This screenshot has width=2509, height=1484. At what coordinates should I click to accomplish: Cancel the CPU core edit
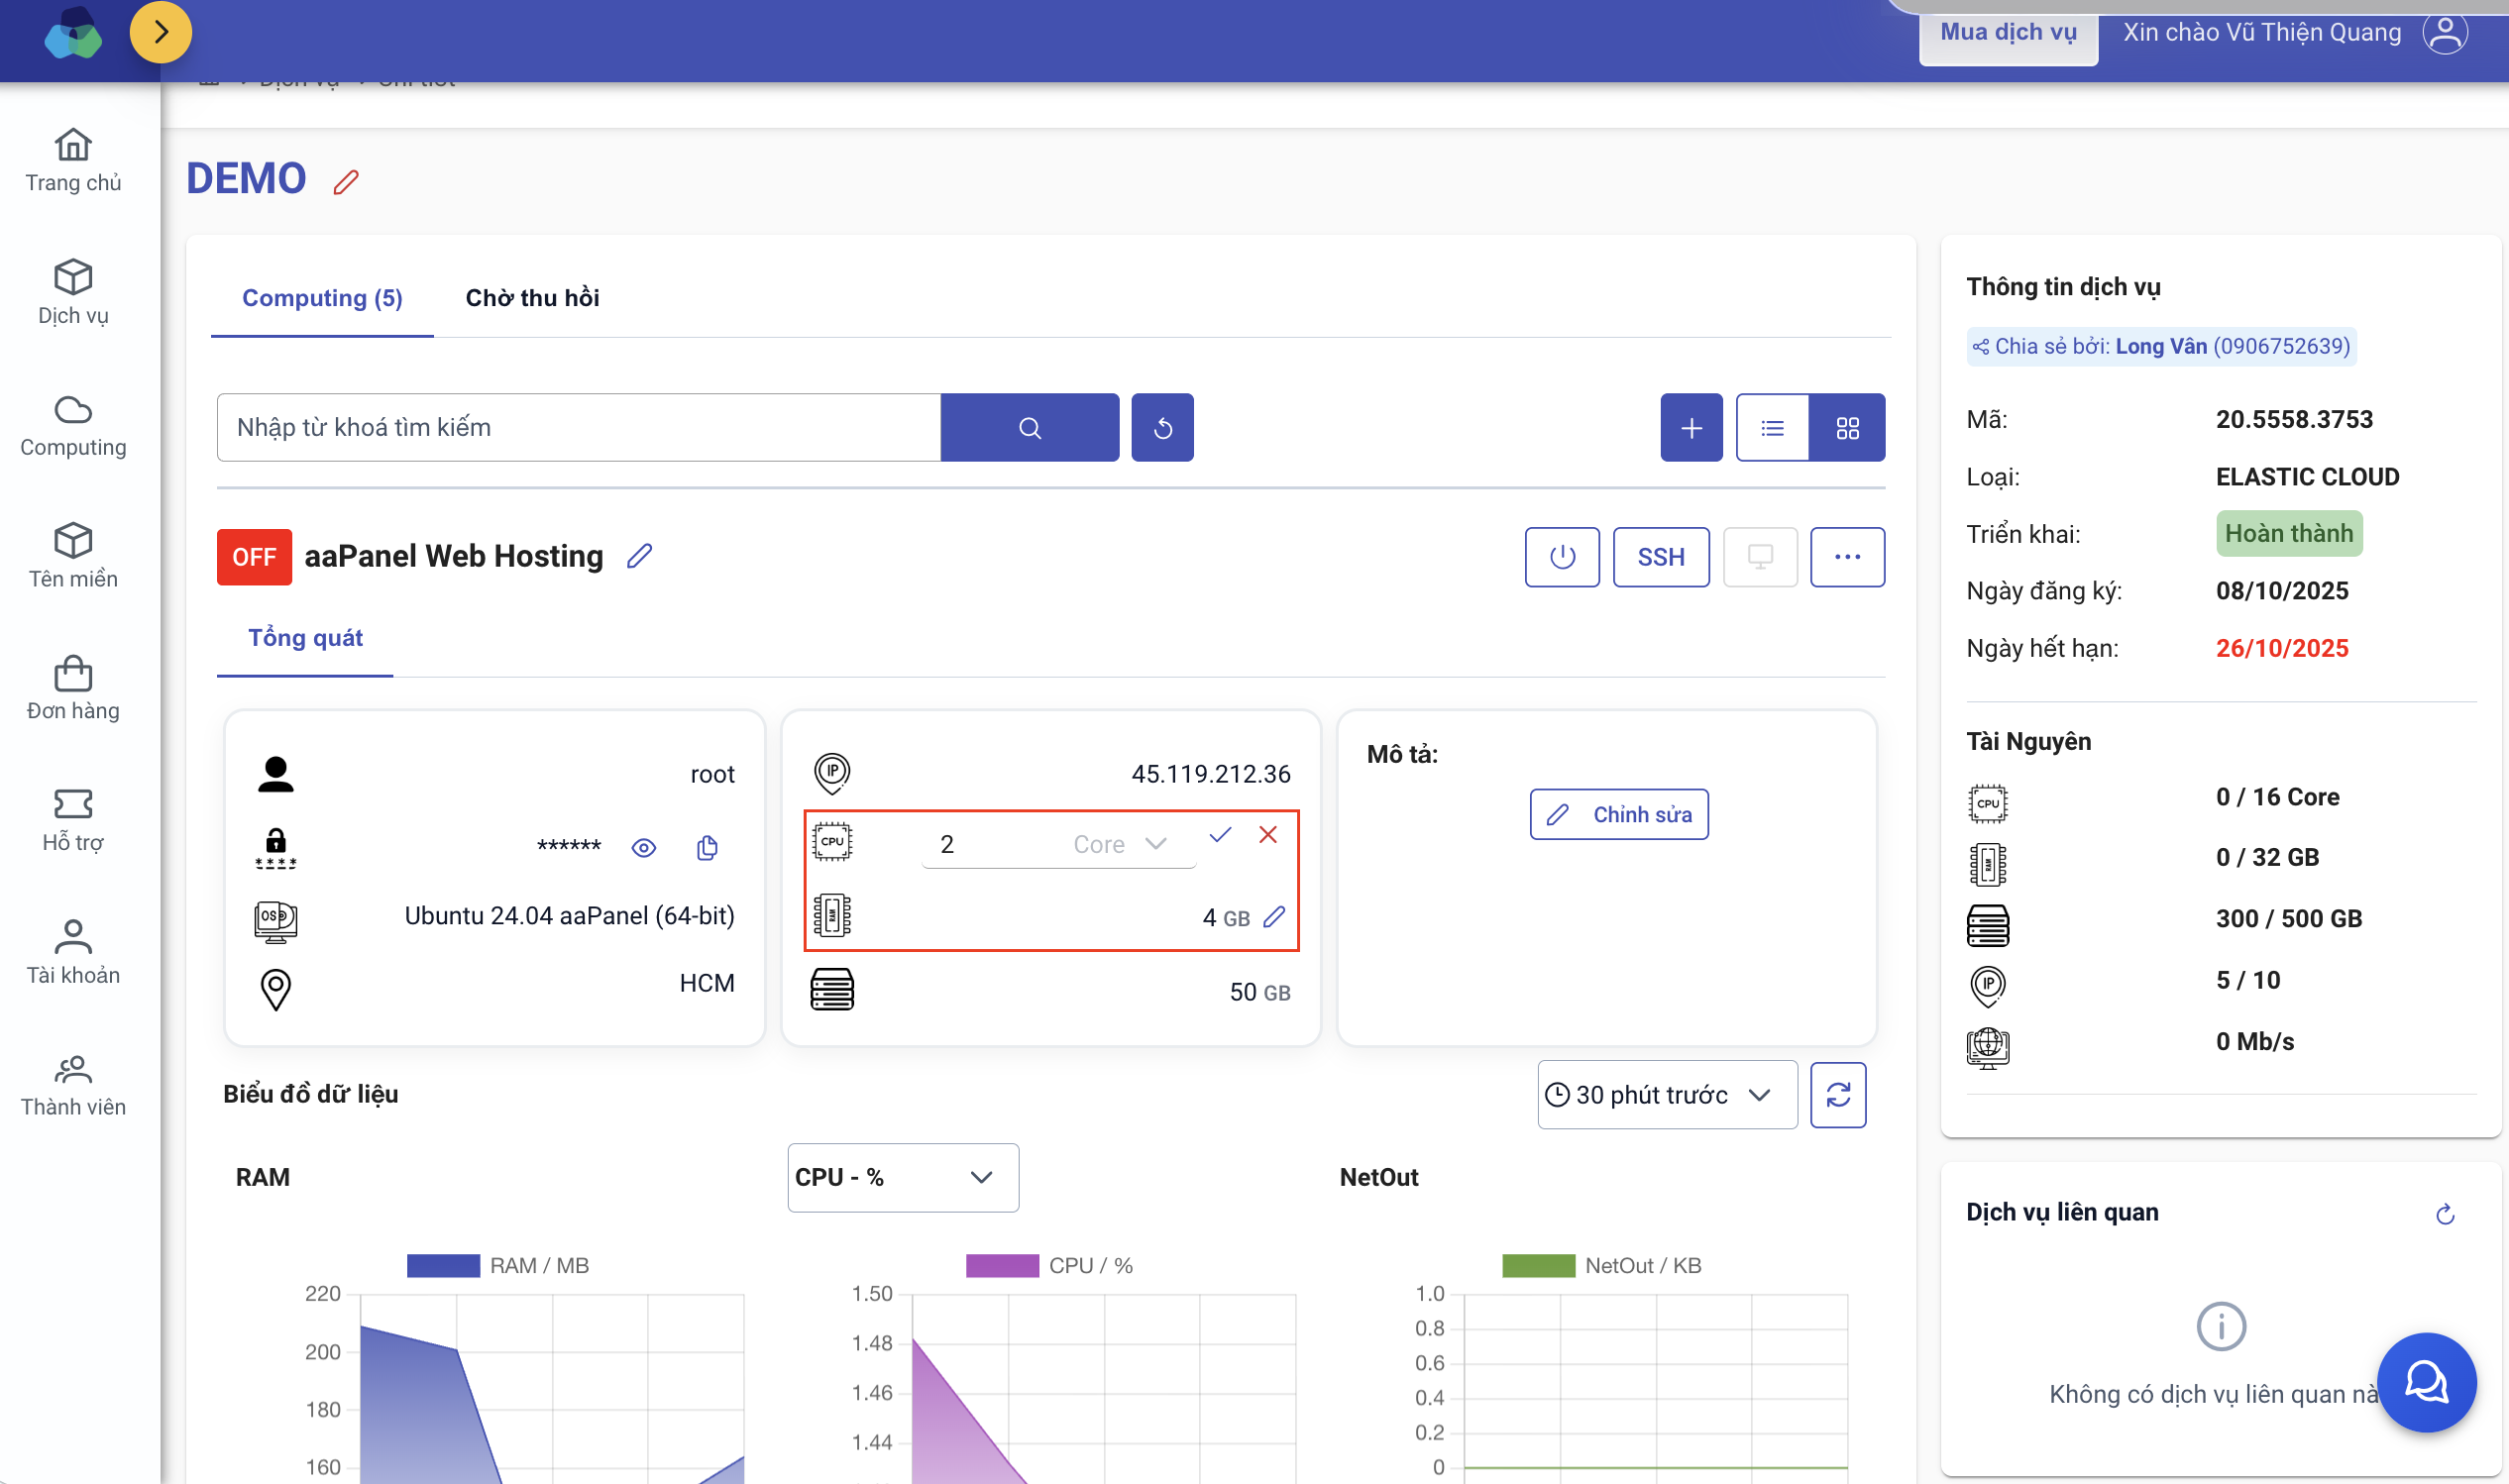[x=1267, y=835]
